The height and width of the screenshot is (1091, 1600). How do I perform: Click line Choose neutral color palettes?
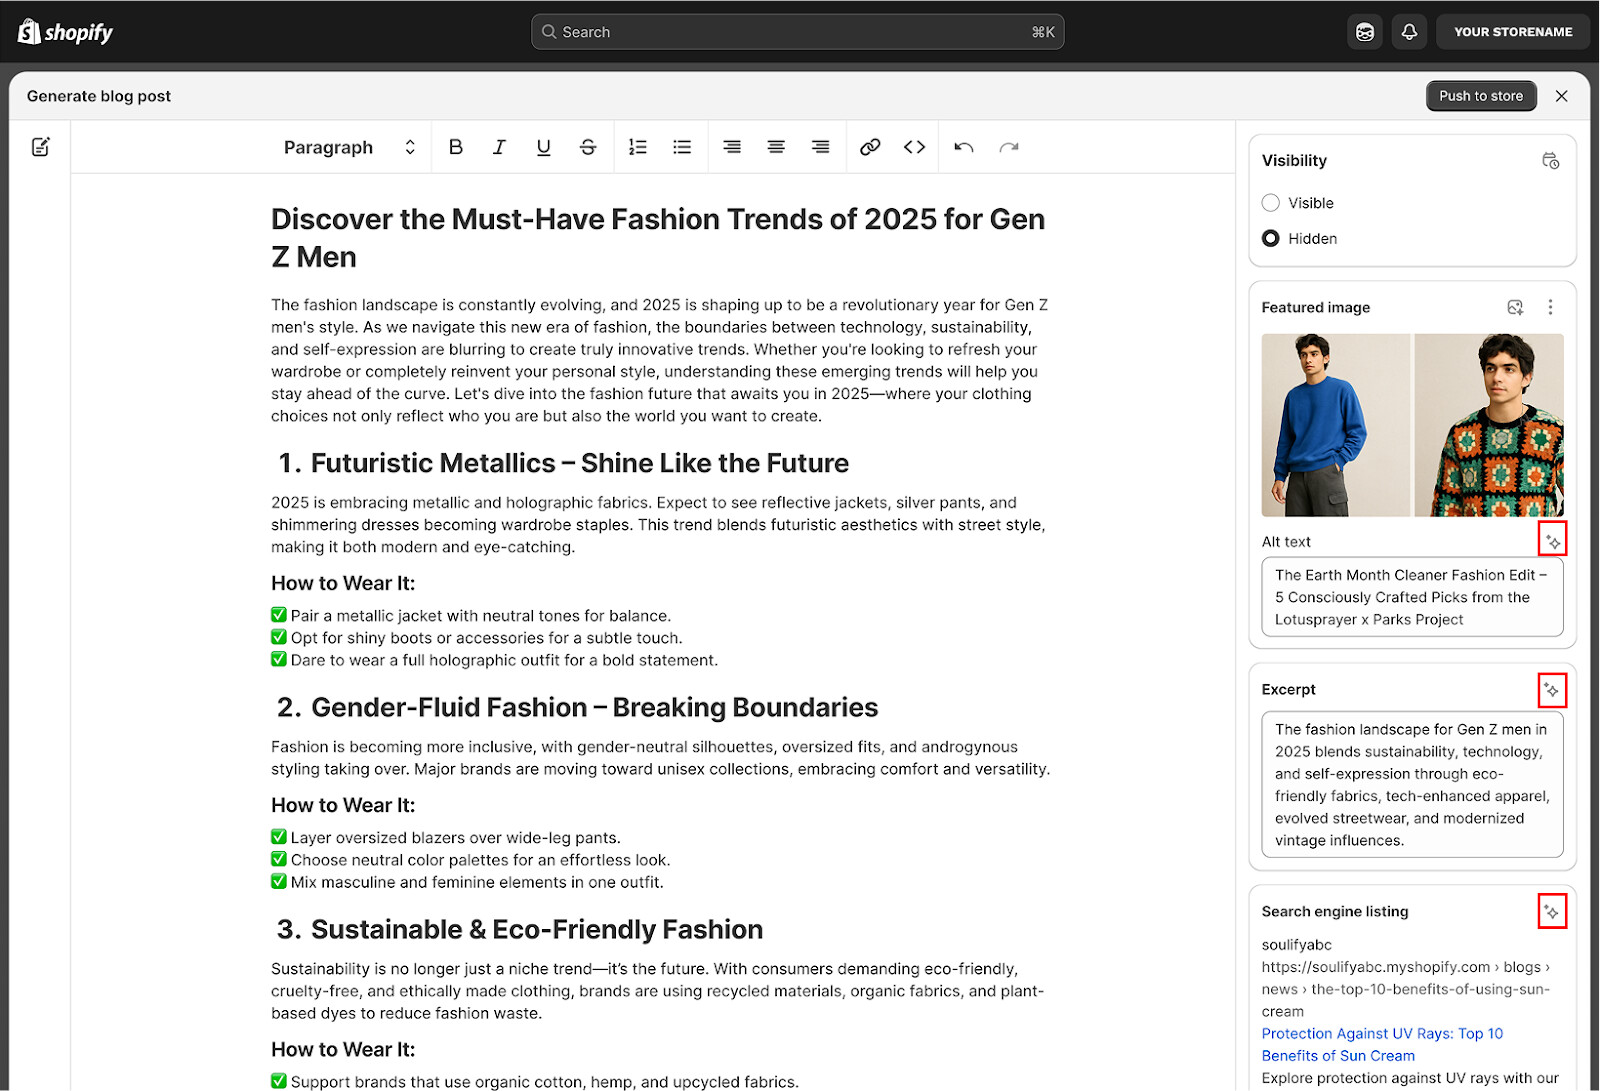click(x=471, y=860)
